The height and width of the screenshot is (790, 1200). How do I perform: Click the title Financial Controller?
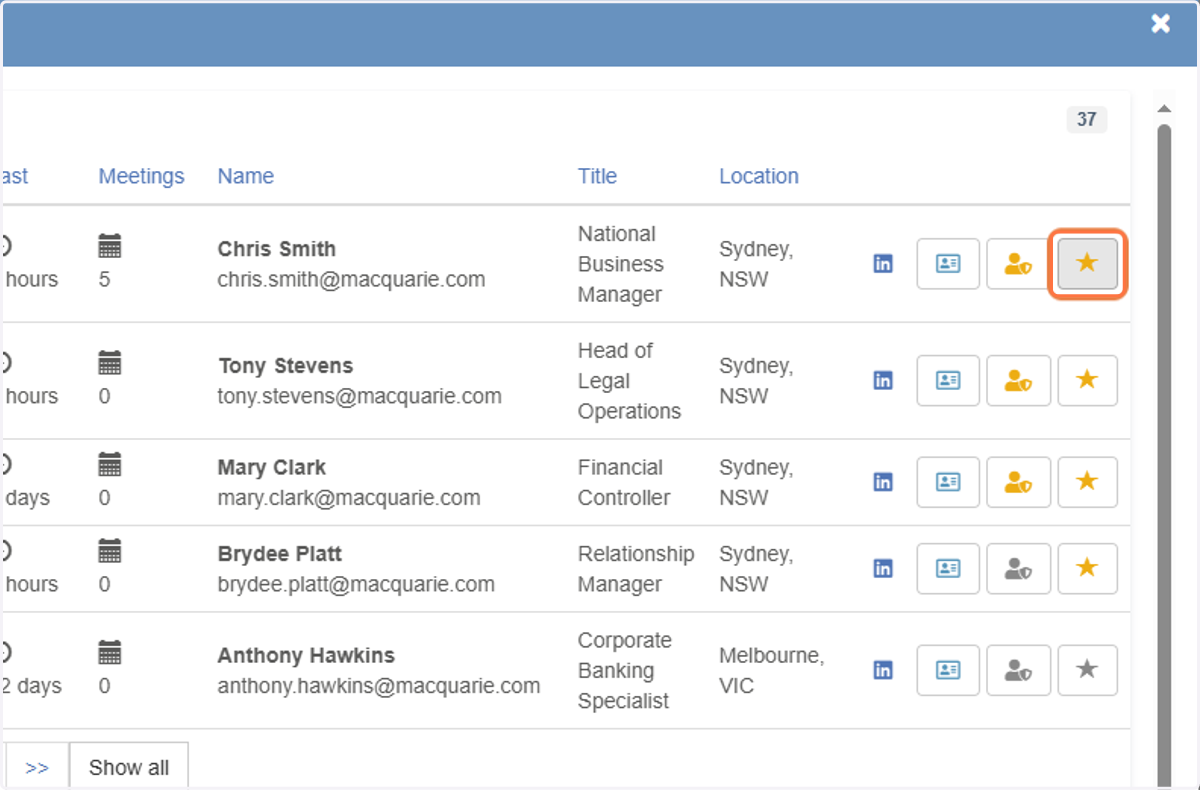[624, 482]
